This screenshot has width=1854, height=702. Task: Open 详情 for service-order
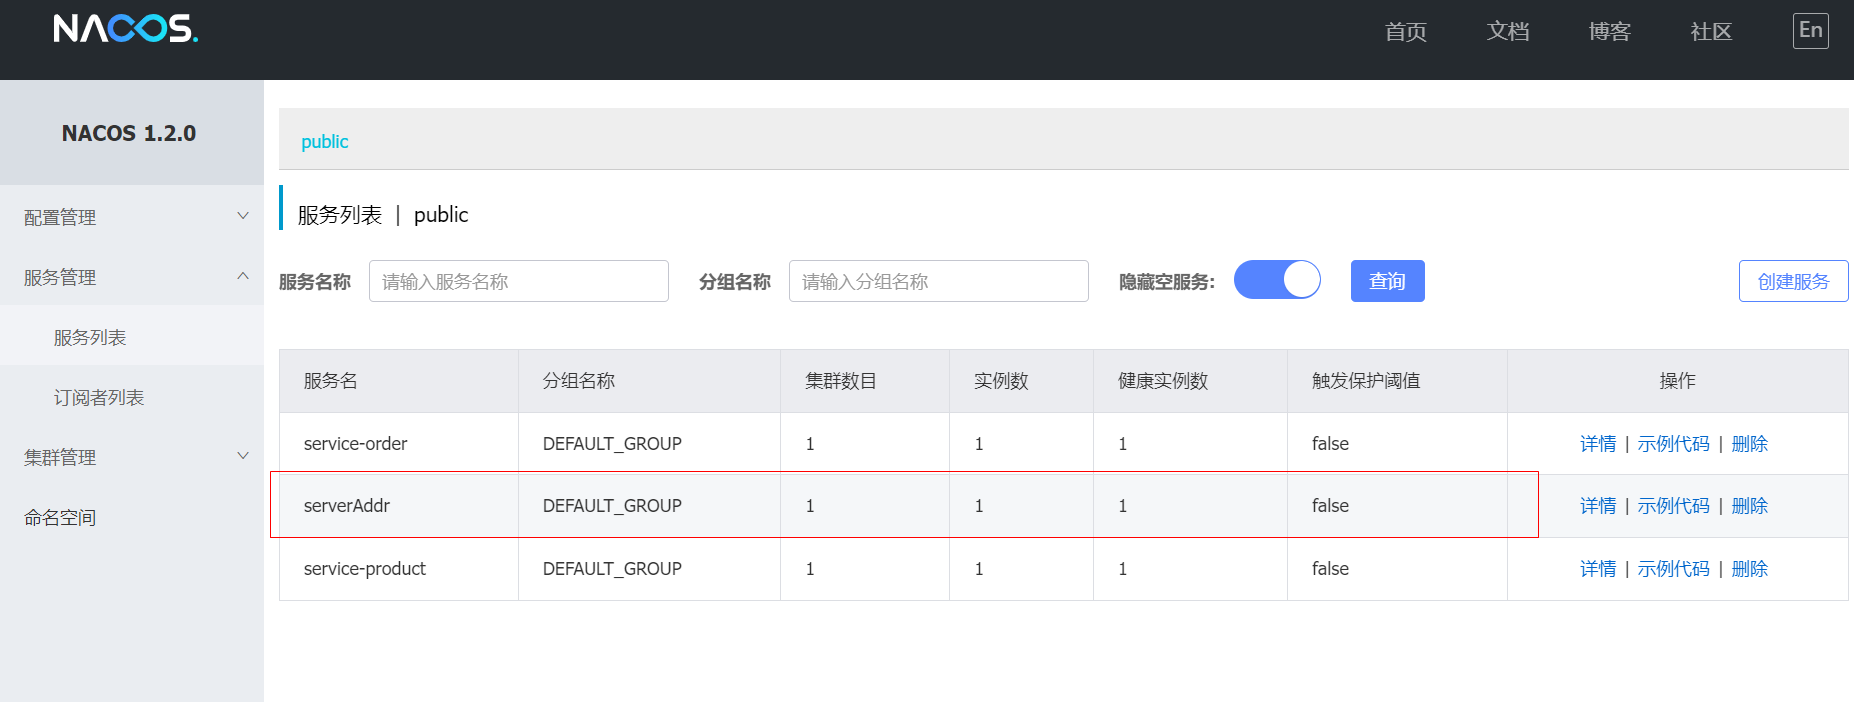point(1597,443)
